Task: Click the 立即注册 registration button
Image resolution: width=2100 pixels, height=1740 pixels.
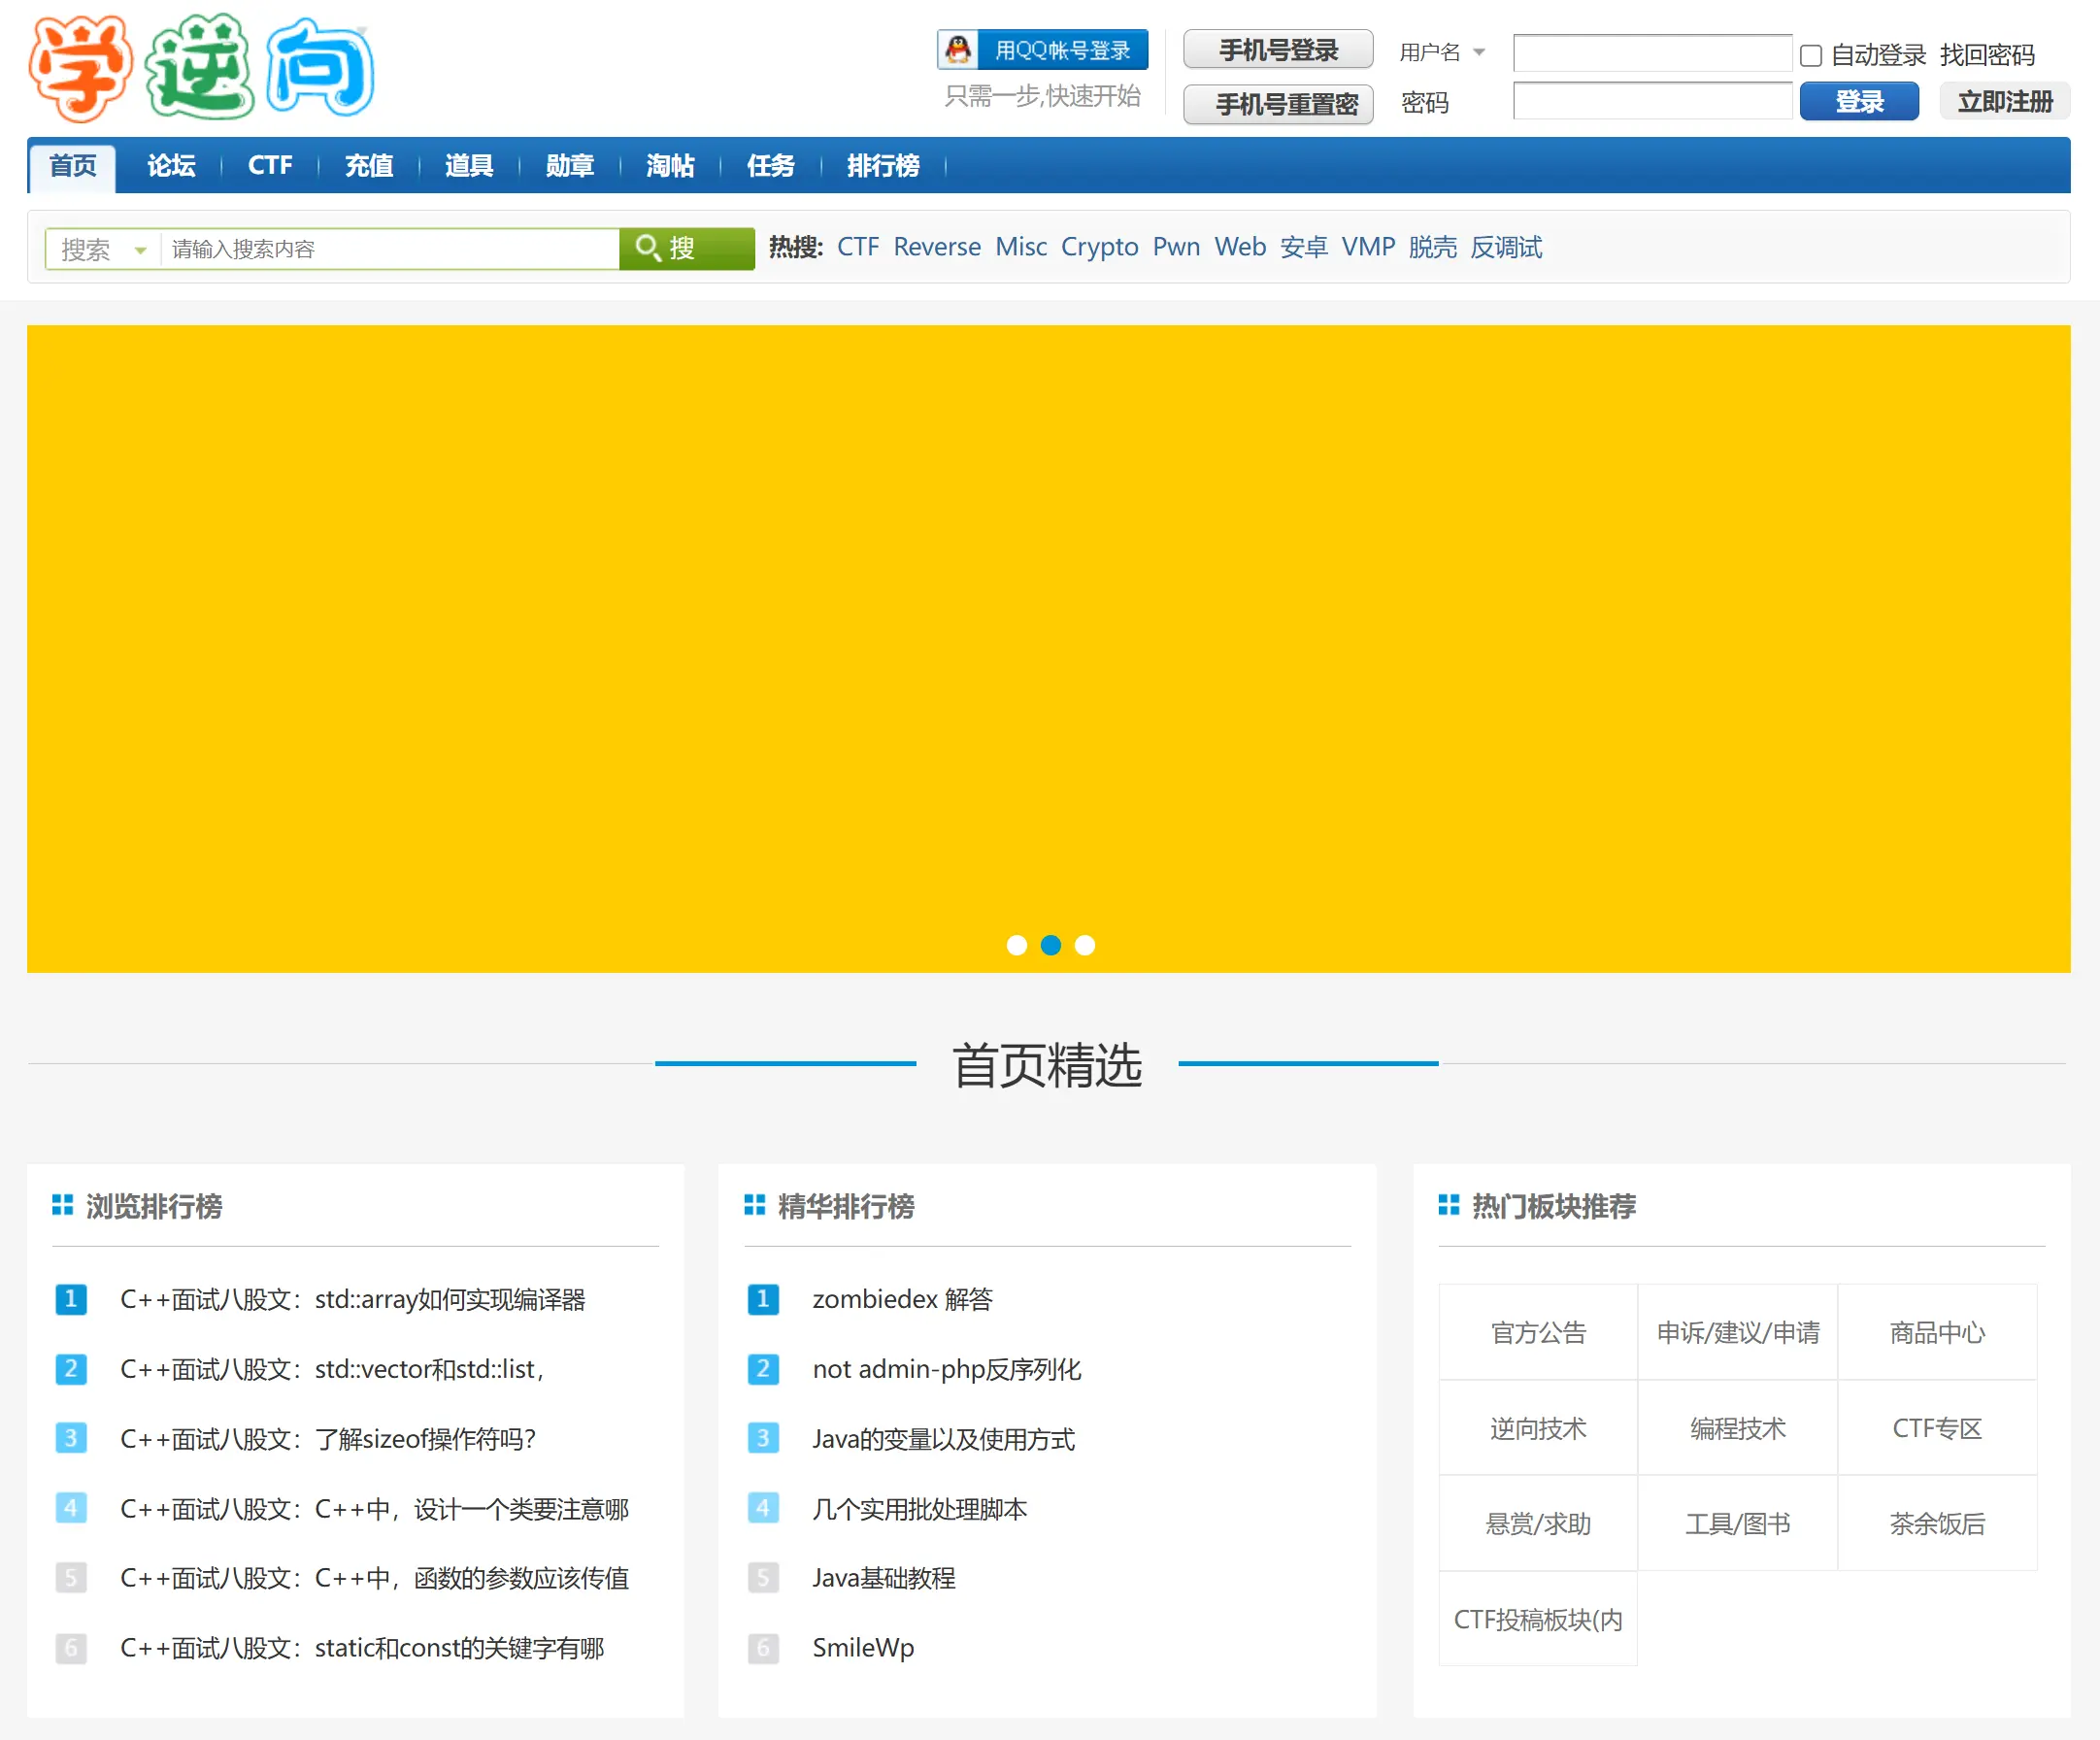Action: (x=2004, y=101)
